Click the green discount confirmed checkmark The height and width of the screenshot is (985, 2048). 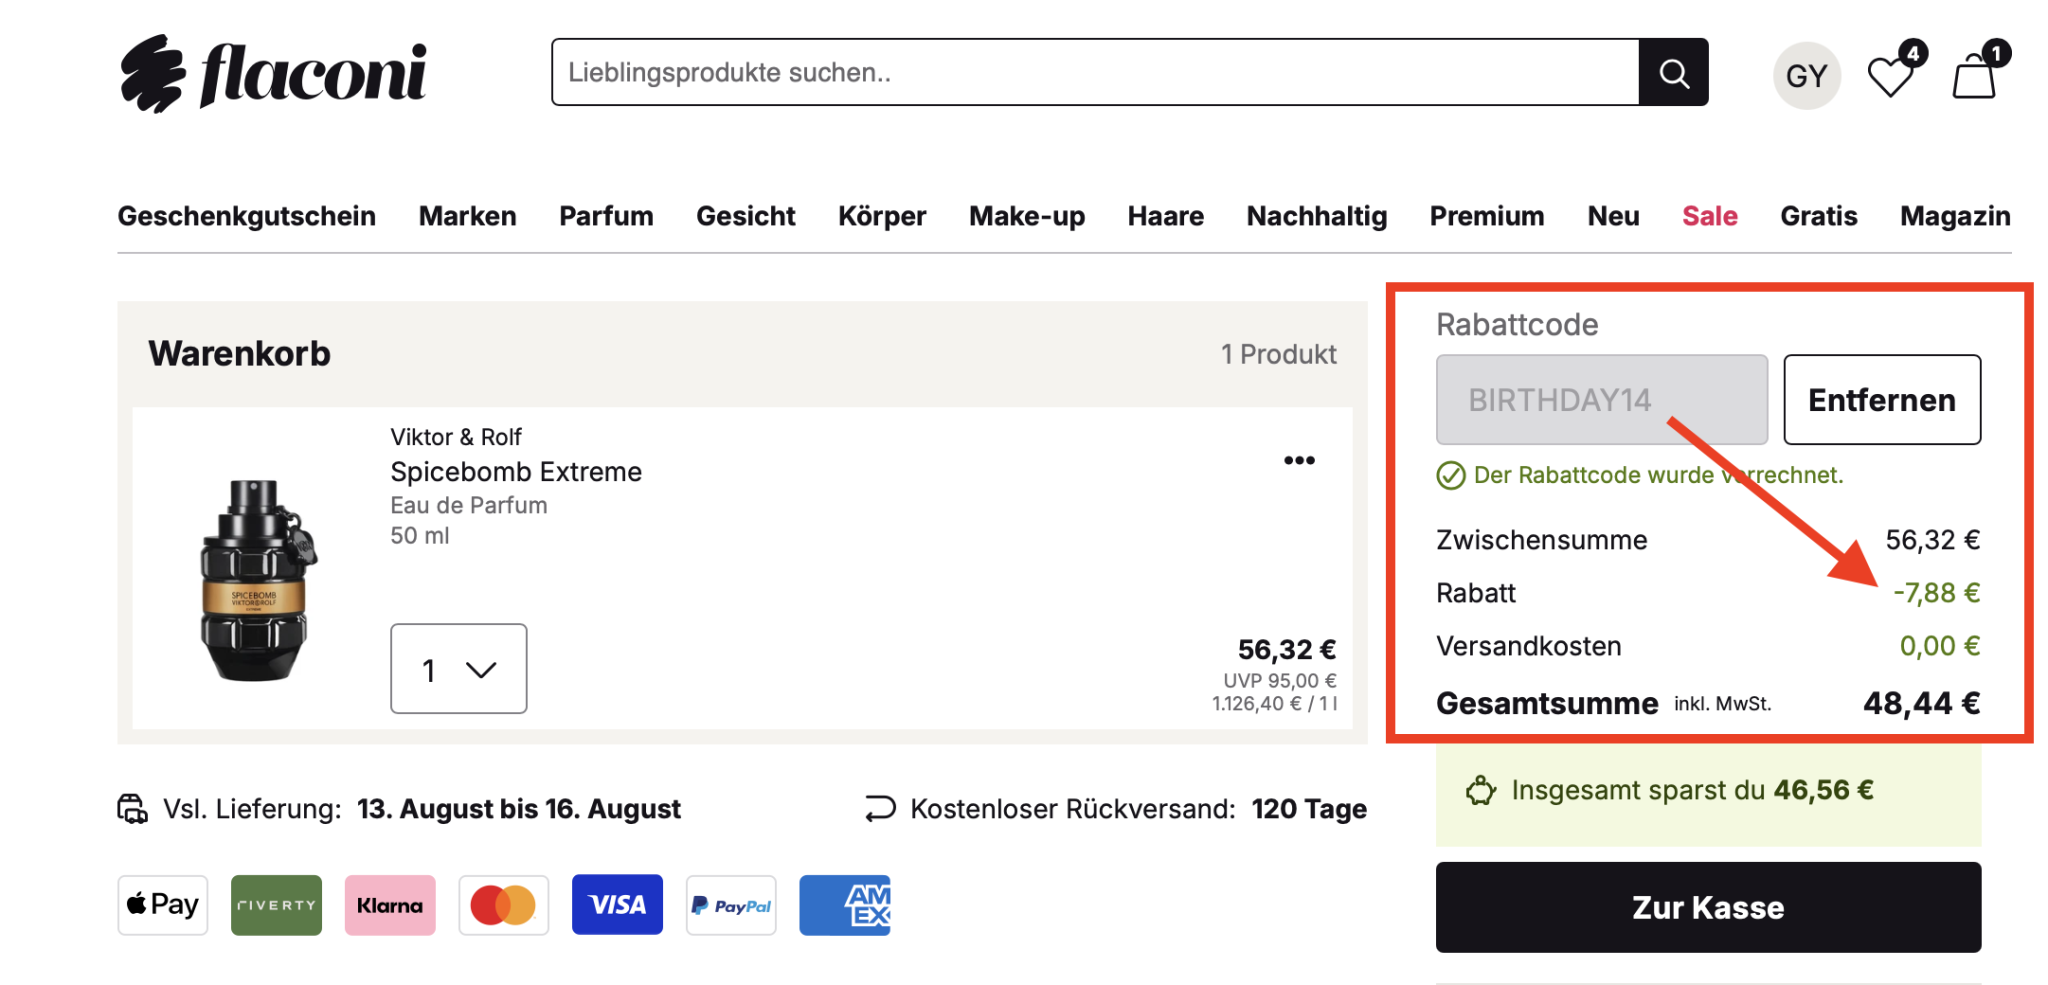point(1450,475)
